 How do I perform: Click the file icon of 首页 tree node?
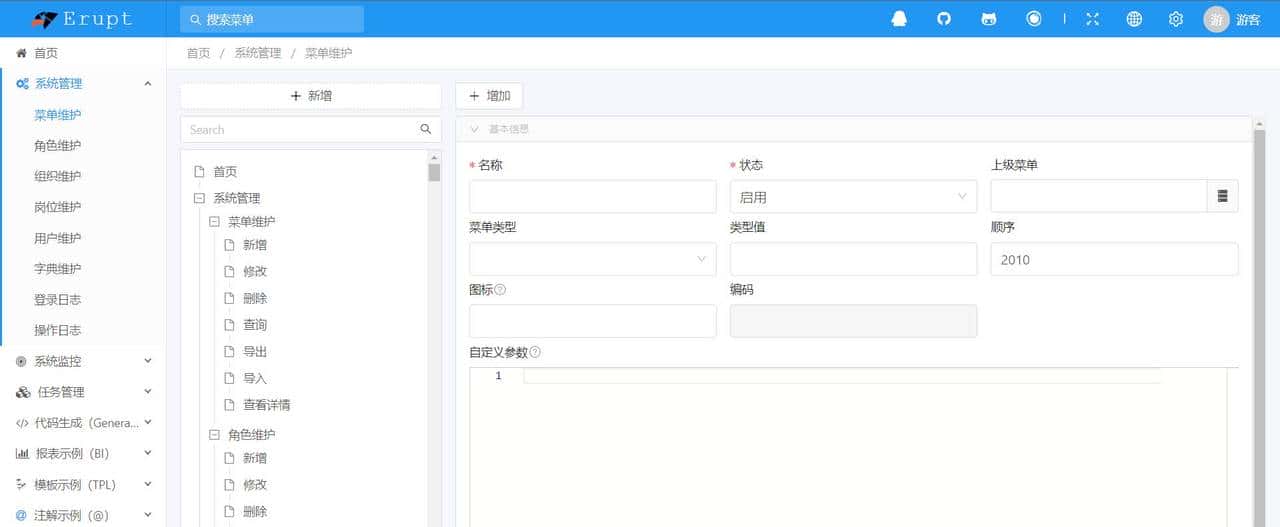pos(199,172)
